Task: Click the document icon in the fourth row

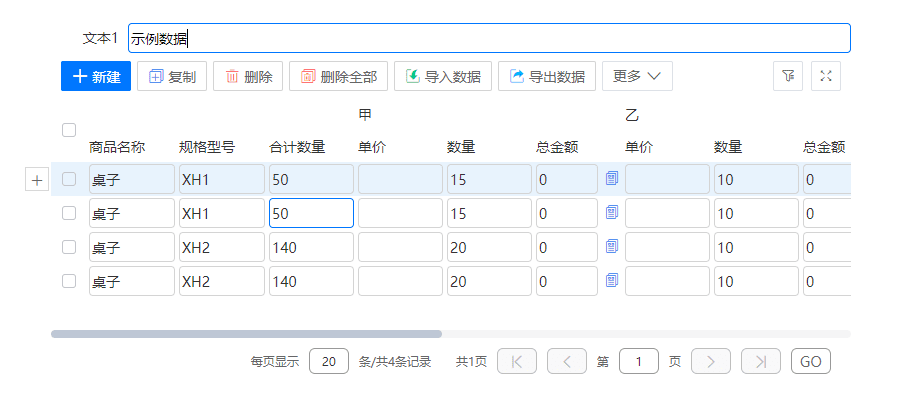Action: pos(611,281)
